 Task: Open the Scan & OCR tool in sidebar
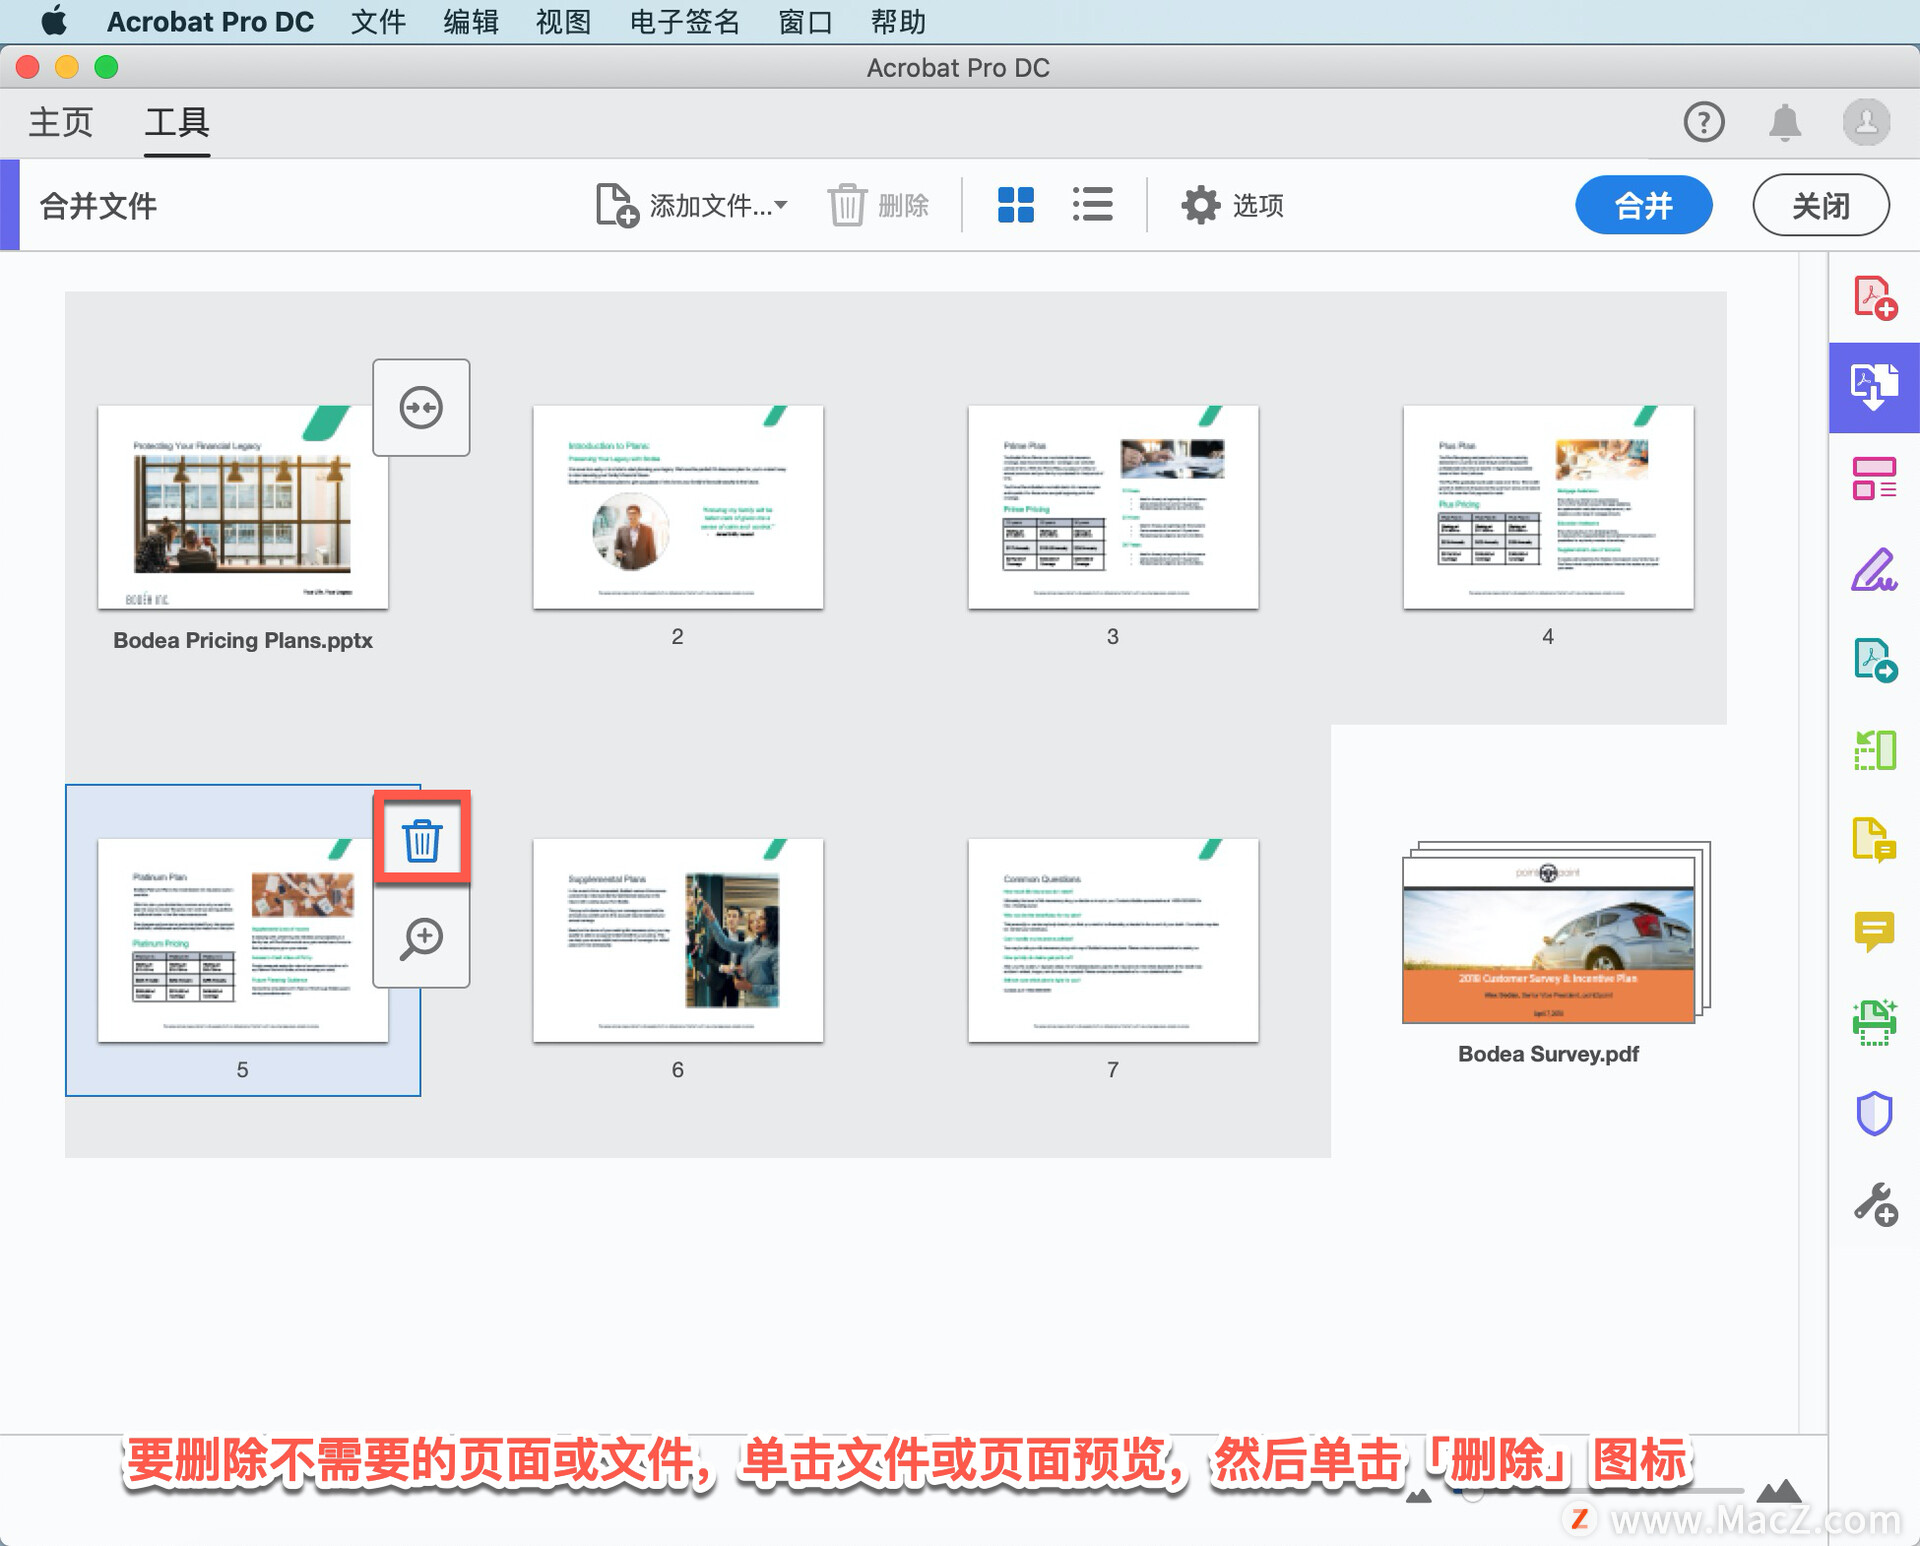click(x=1875, y=1022)
